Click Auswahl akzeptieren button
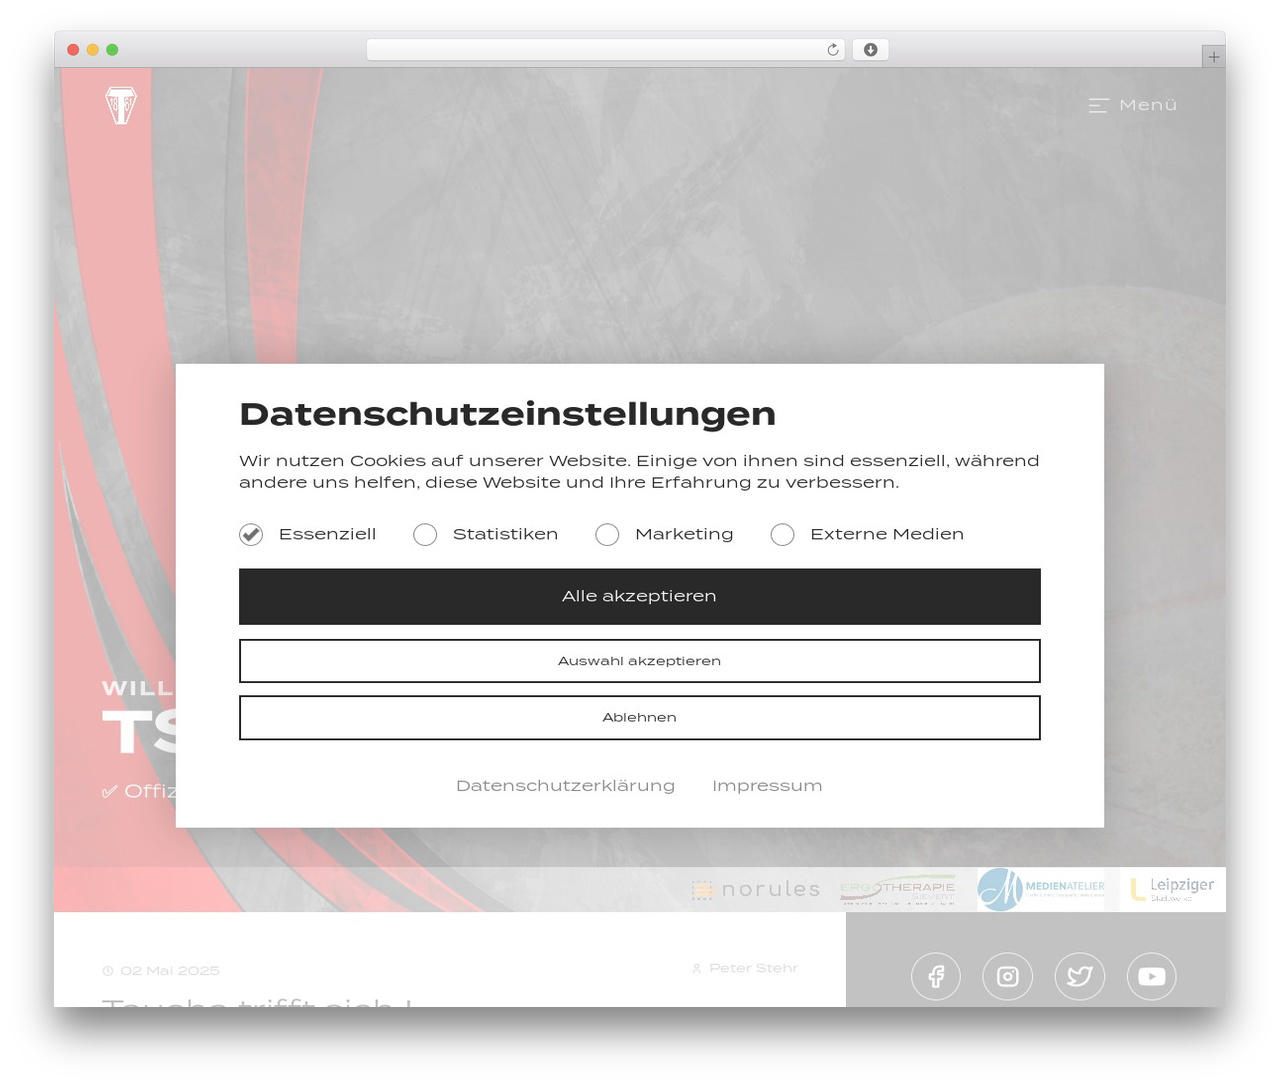 [x=640, y=661]
